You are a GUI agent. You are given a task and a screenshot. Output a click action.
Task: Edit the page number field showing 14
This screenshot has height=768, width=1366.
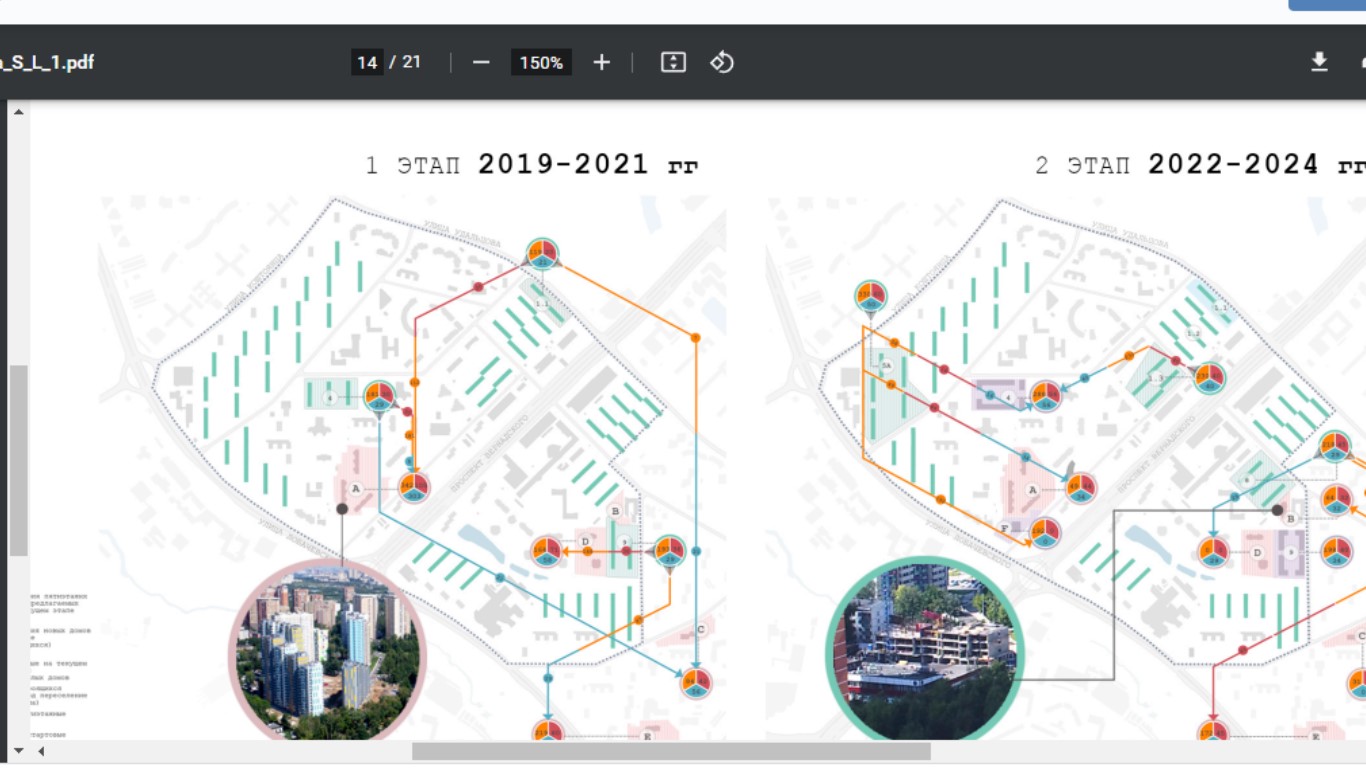pyautogui.click(x=367, y=63)
